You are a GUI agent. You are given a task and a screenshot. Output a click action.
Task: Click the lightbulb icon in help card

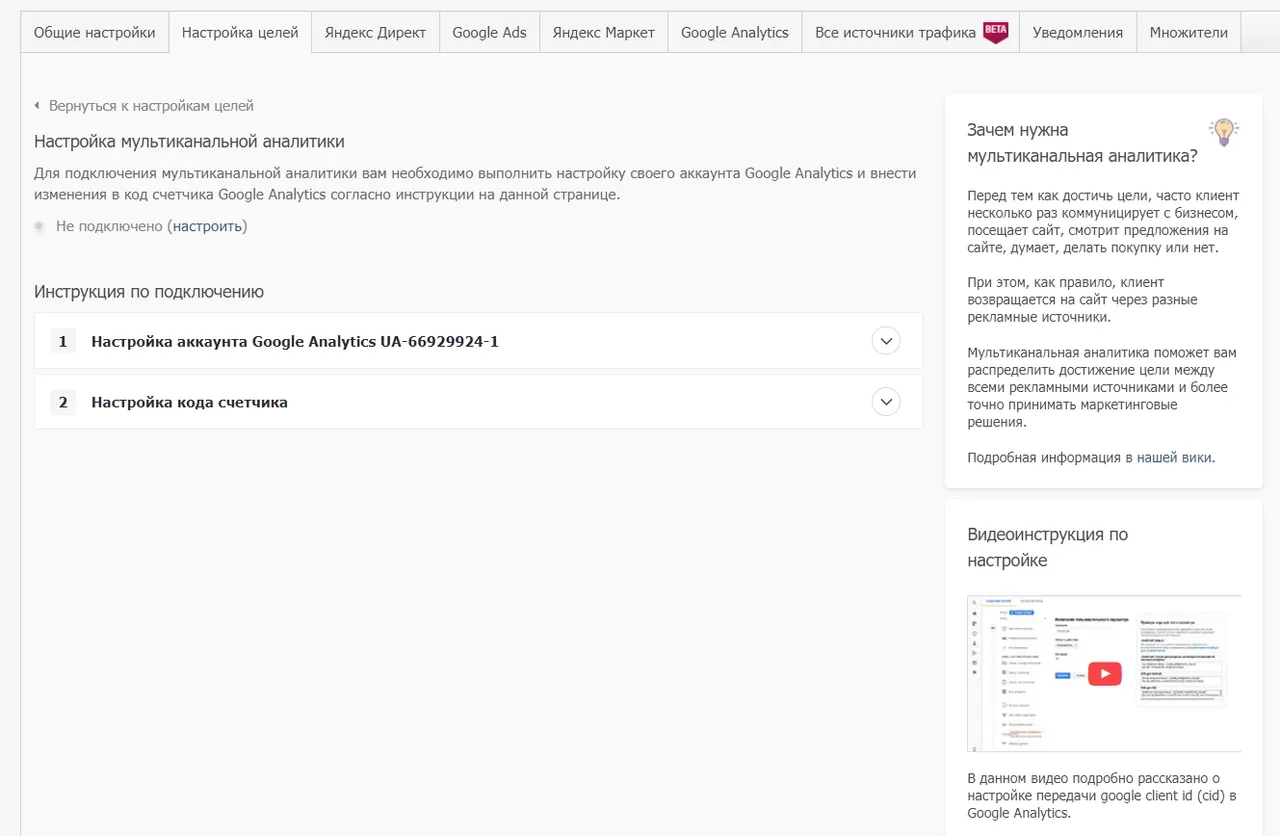(1224, 132)
